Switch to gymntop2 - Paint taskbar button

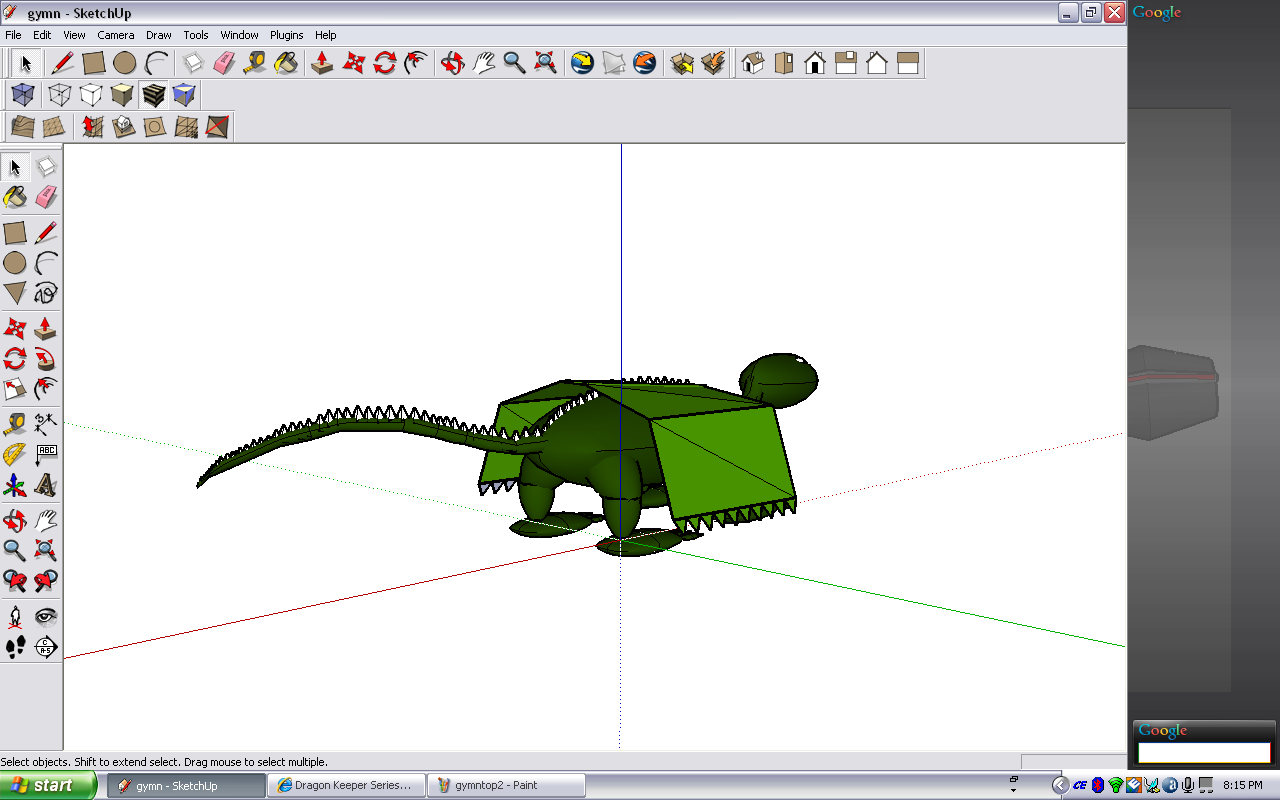[x=506, y=785]
